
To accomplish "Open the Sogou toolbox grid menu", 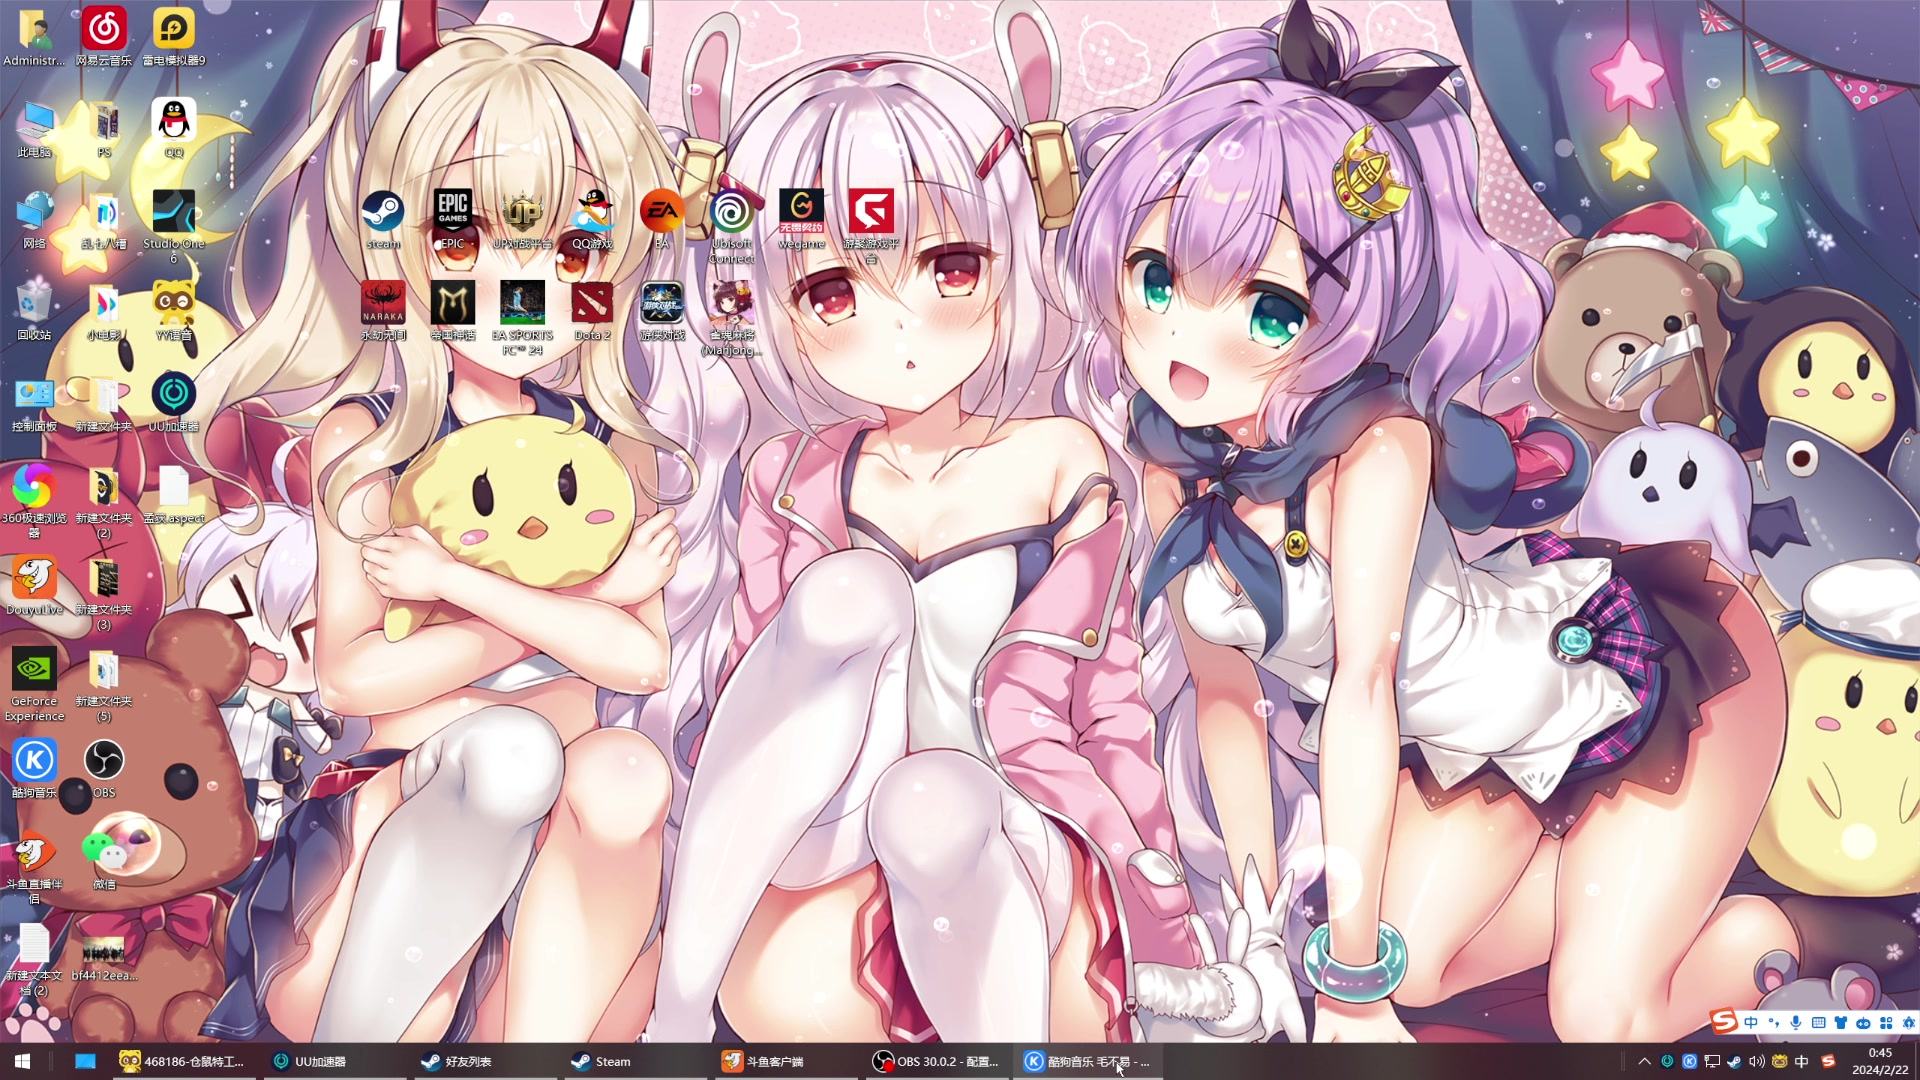I will pos(1886,1022).
